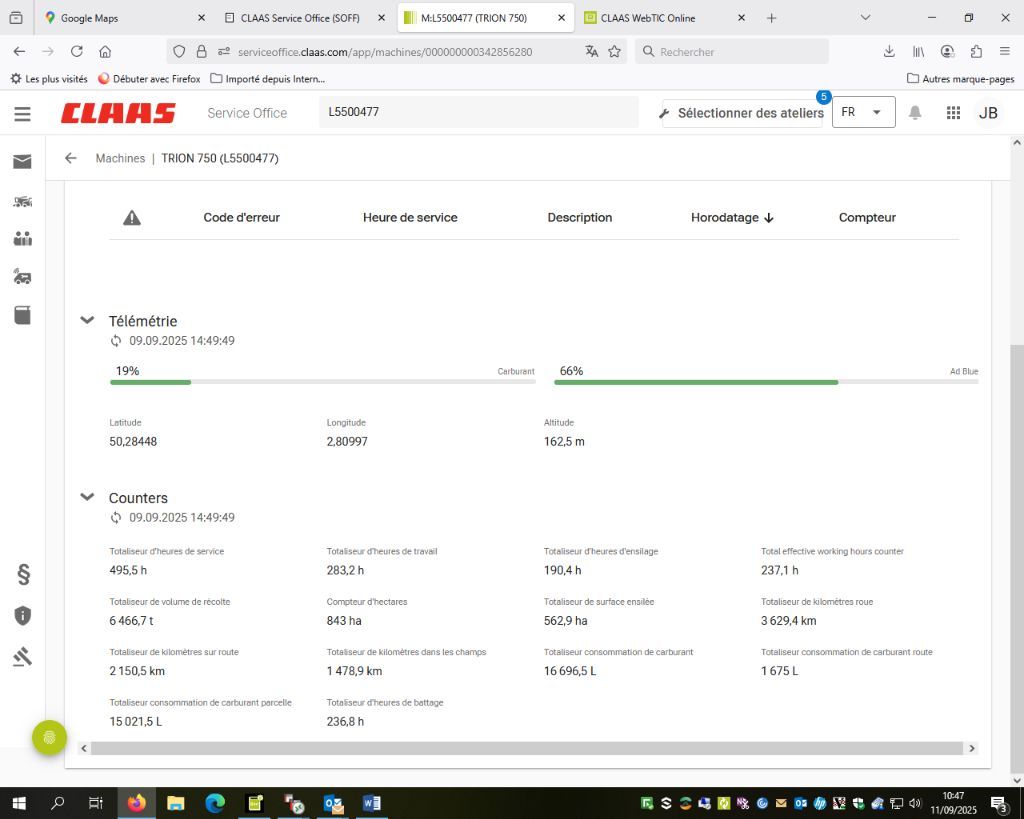This screenshot has height=819, width=1024.
Task: Click the combine machines sidebar icon
Action: tap(22, 201)
